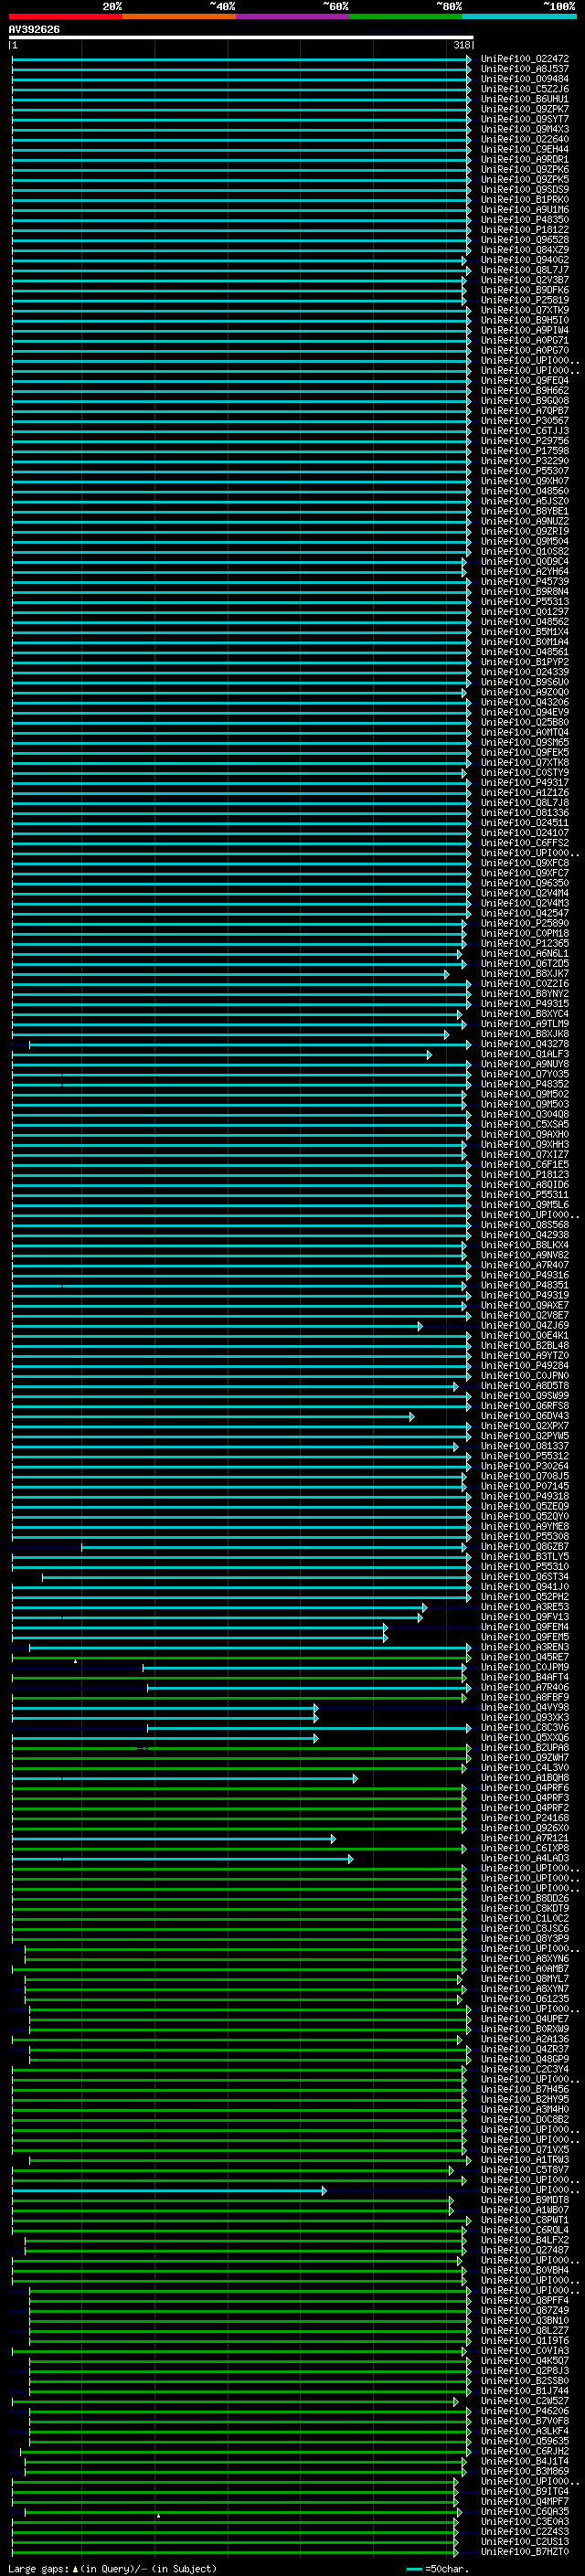
Task: Click the green ~80% legend segment
Action: pos(406,16)
